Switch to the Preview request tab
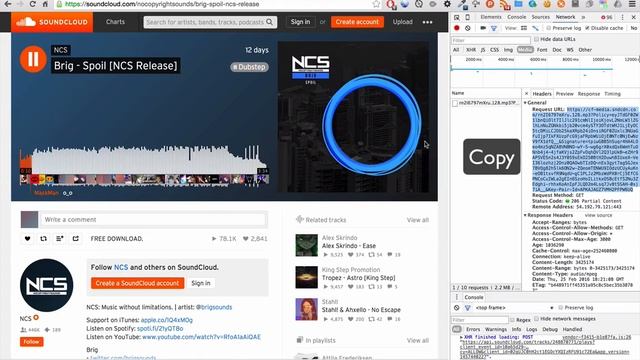This screenshot has height=360, width=640. (564, 94)
